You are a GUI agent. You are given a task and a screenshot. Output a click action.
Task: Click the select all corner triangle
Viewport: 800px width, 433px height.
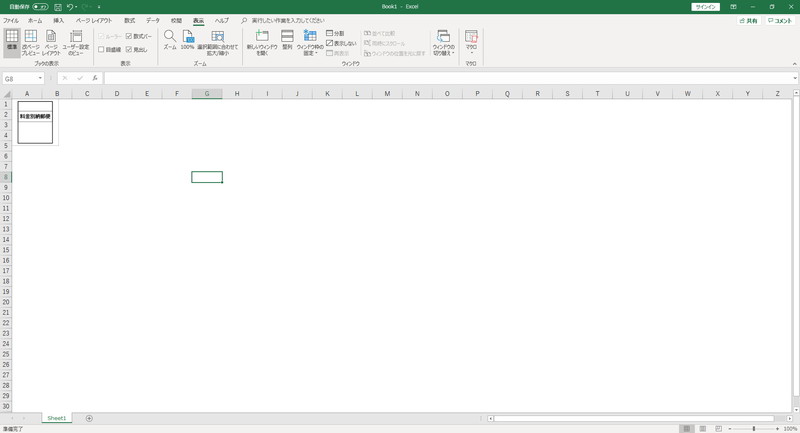[6, 94]
